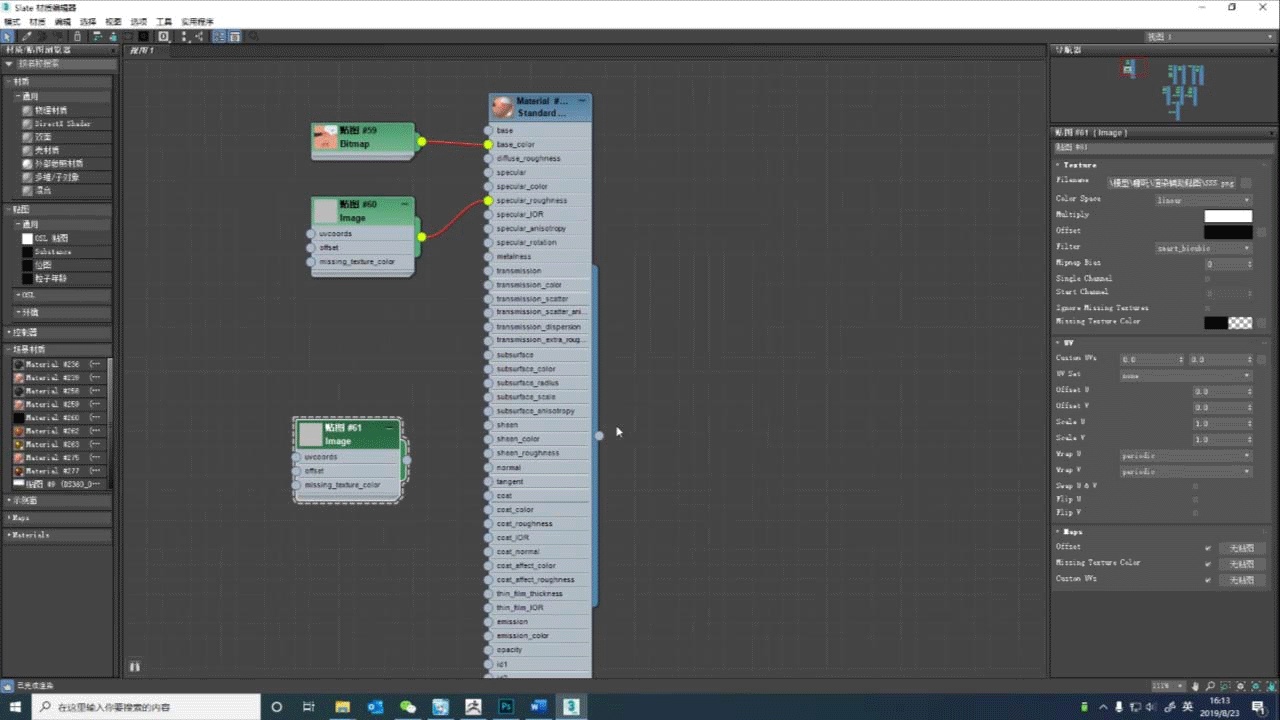Toggle Custom UVs map enable checkbox
The height and width of the screenshot is (720, 1280).
[1208, 580]
